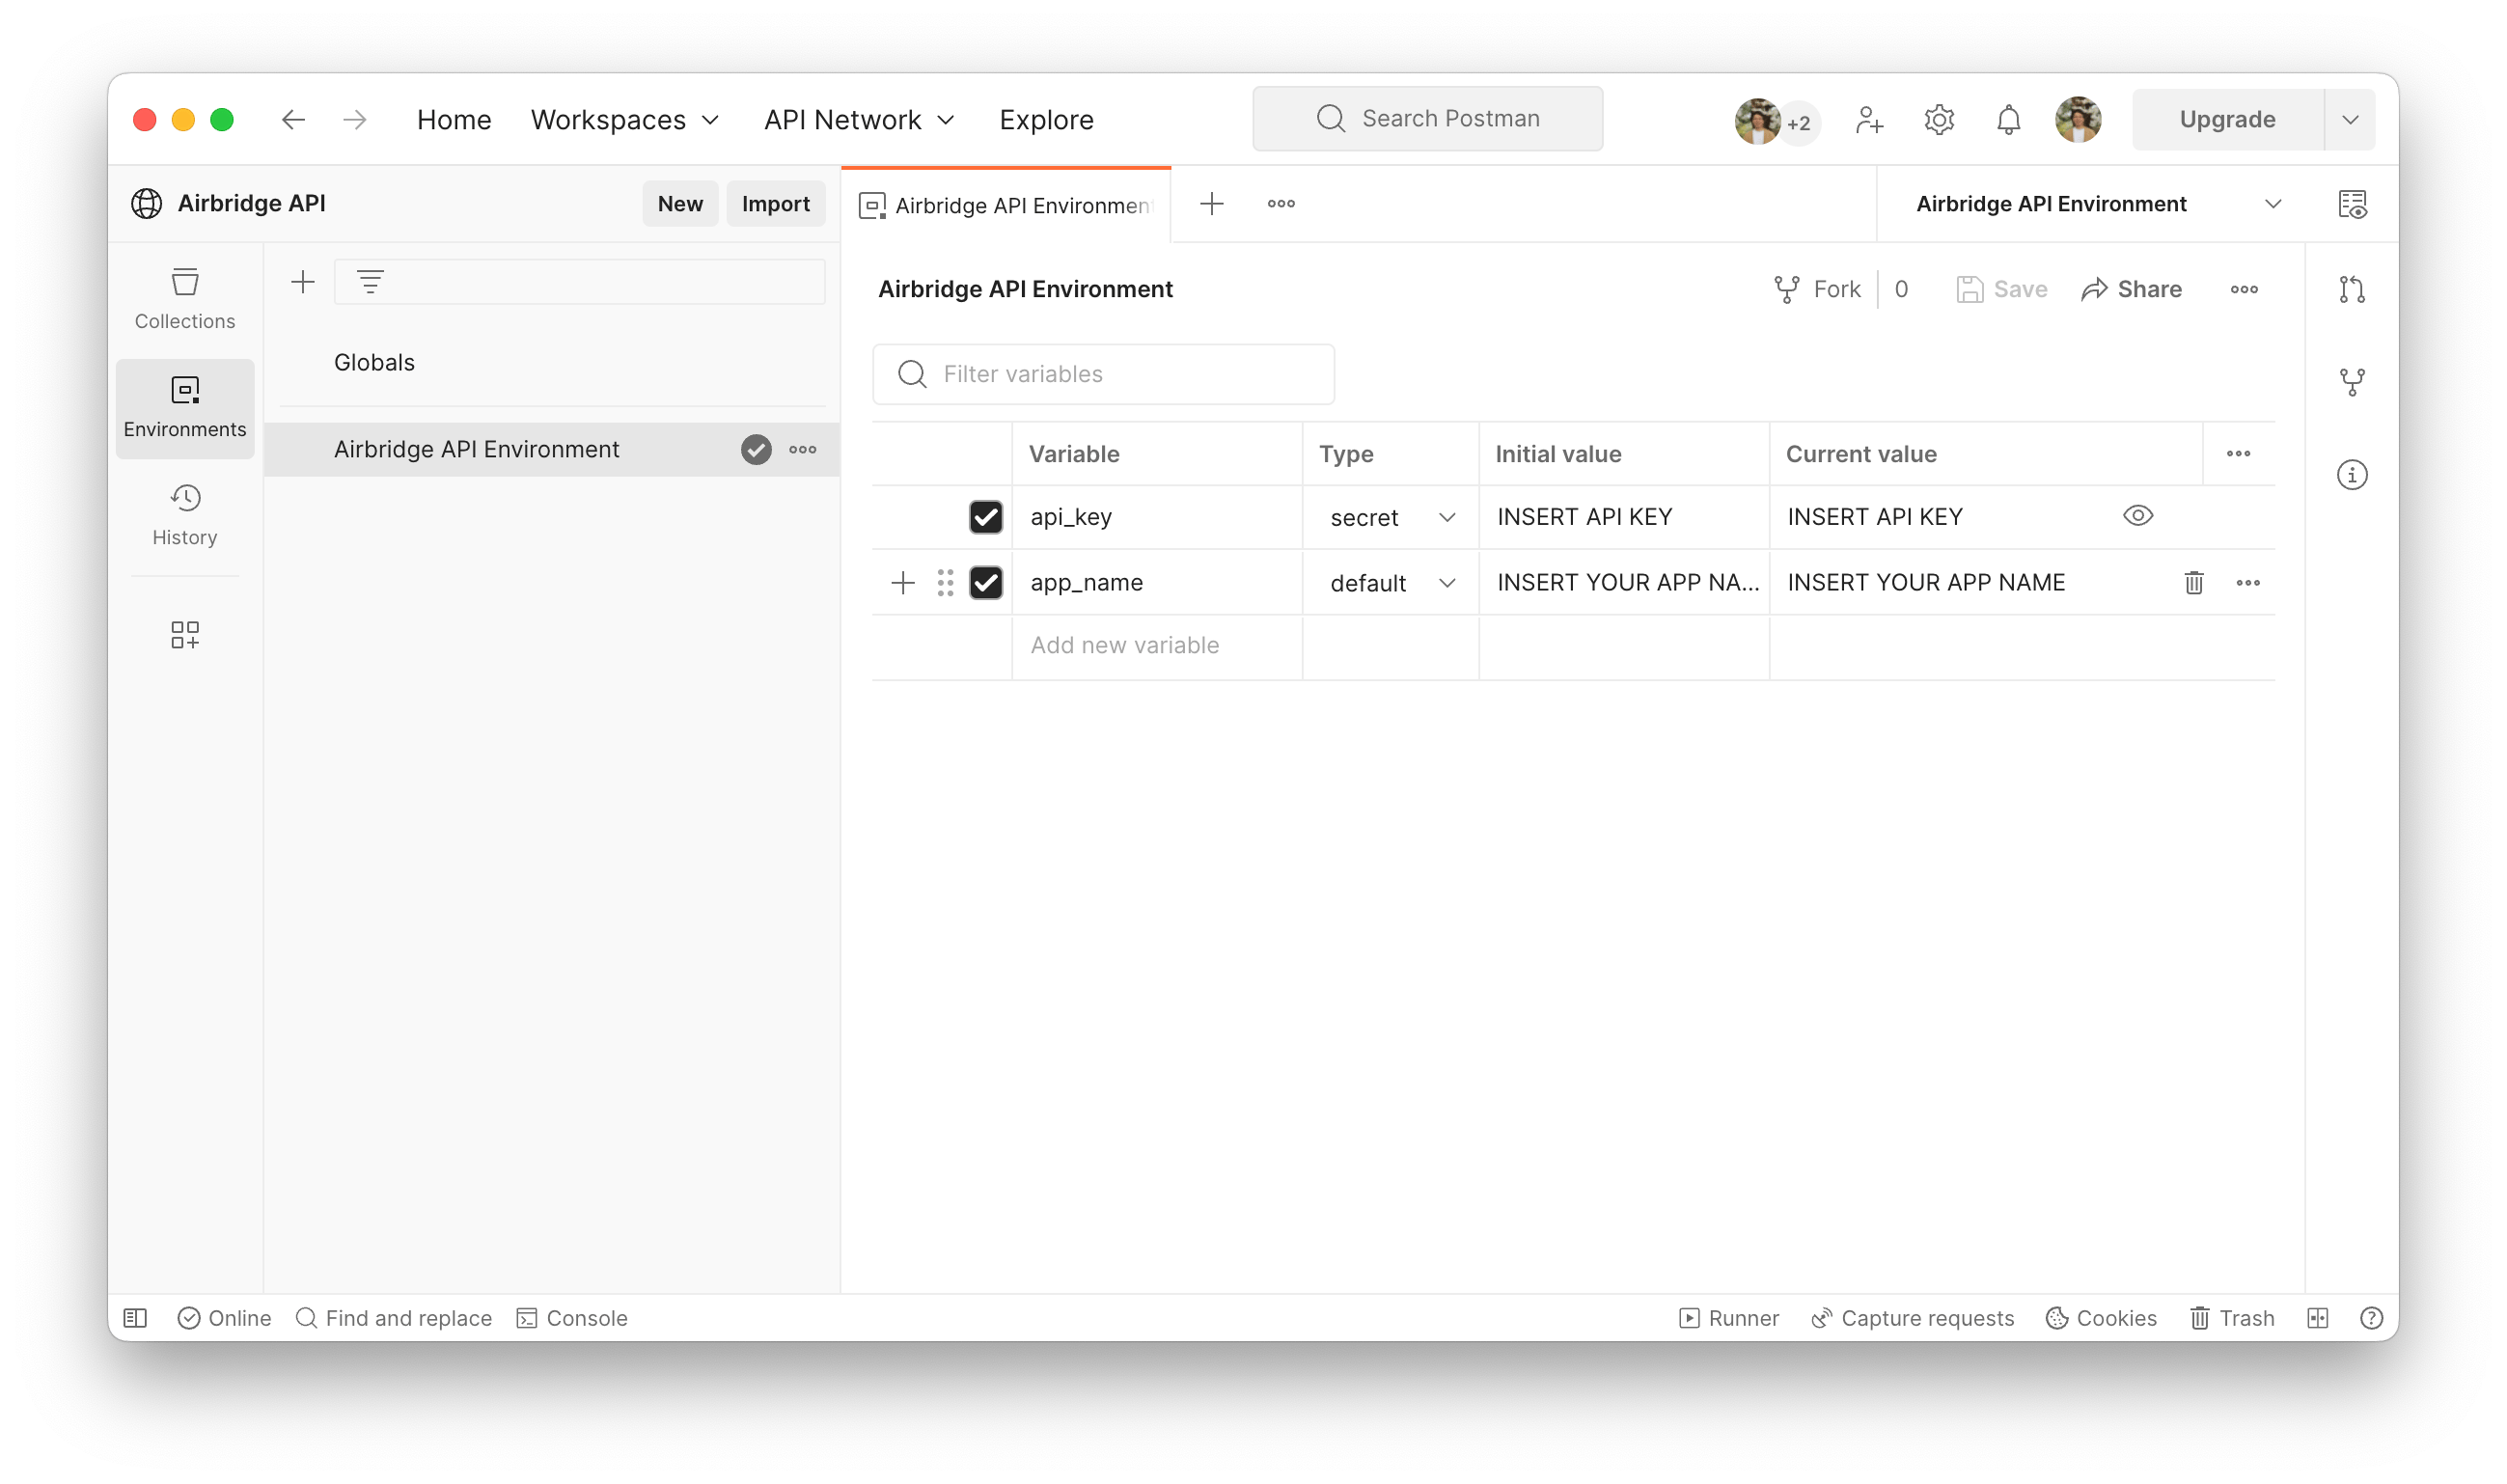This screenshot has height=1484, width=2507.
Task: Reveal the api_key secret value
Action: pos(2137,516)
